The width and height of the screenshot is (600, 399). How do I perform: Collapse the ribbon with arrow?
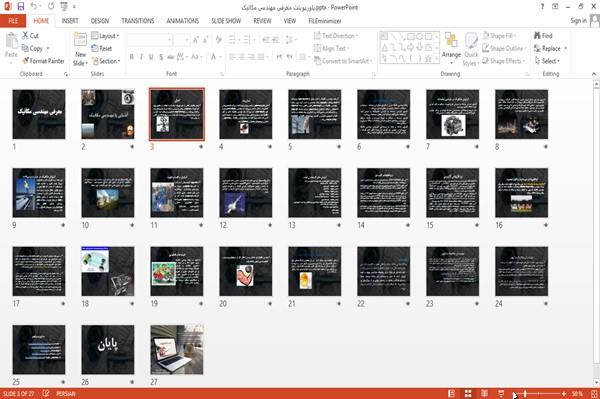pyautogui.click(x=594, y=74)
